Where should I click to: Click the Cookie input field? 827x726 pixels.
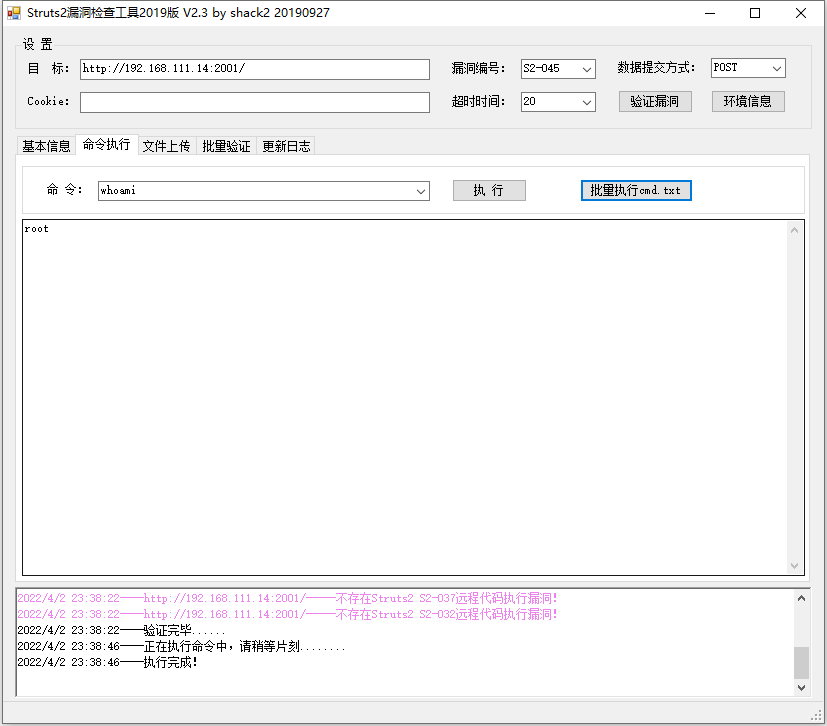[x=255, y=102]
